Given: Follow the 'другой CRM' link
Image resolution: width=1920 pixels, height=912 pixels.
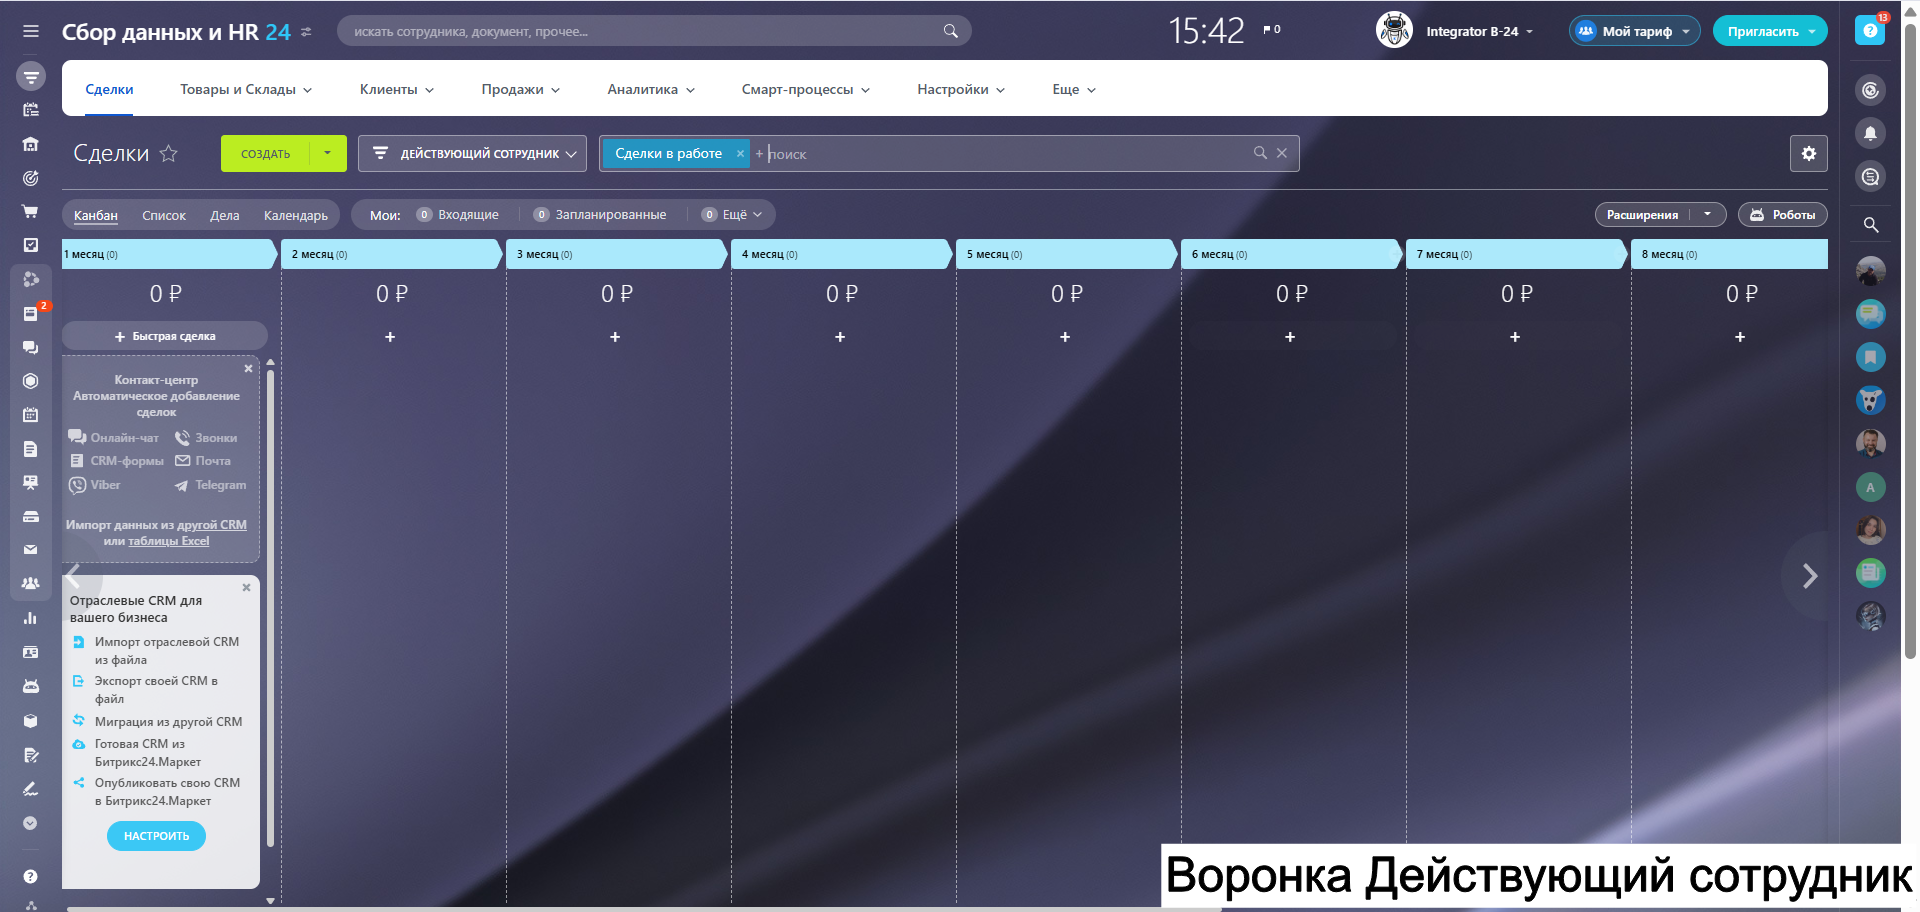Looking at the screenshot, I should 212,525.
